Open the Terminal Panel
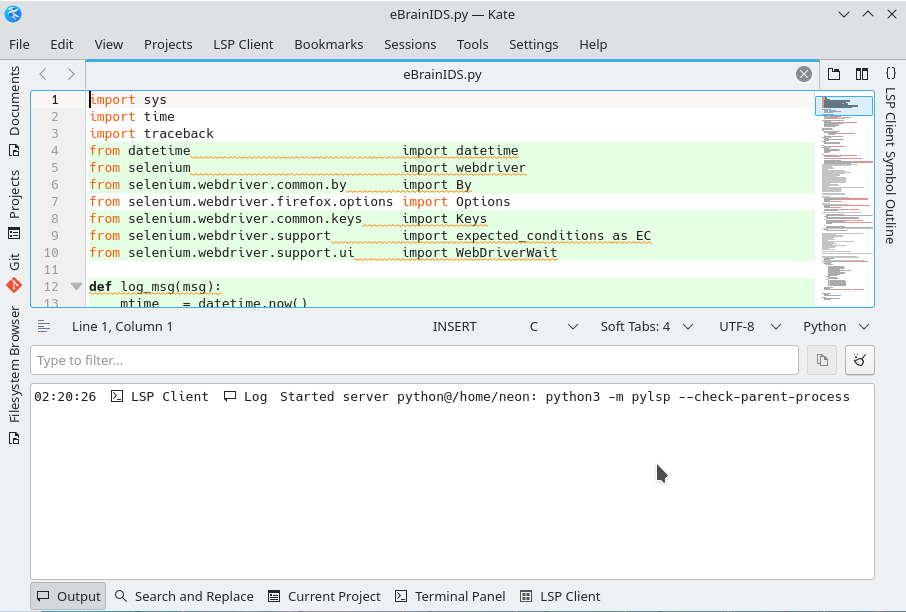 click(450, 596)
